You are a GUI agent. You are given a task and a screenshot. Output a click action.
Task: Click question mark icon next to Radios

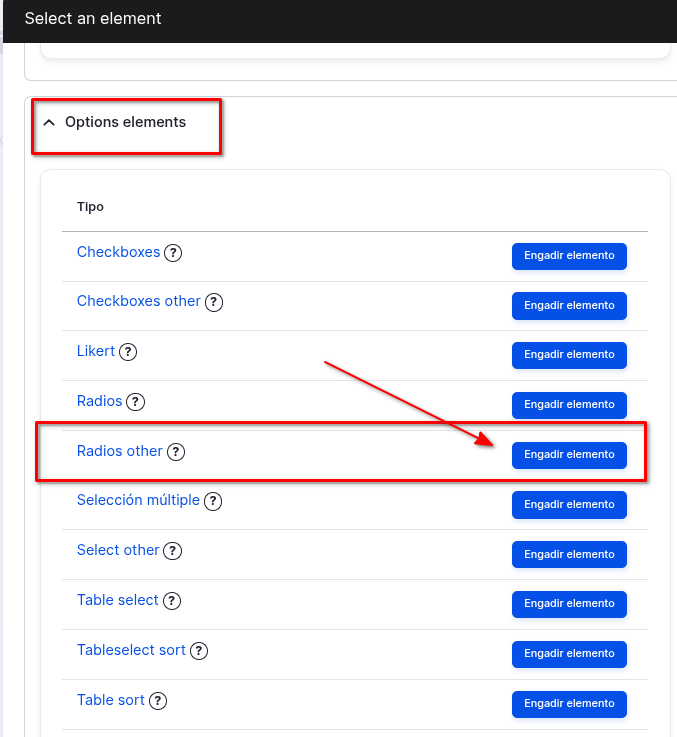point(136,402)
